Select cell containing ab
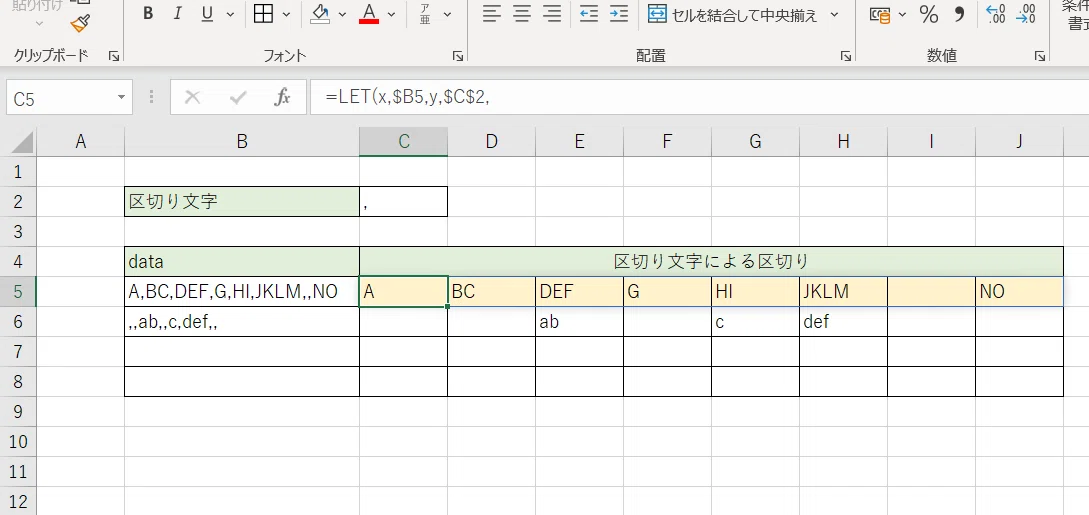The height and width of the screenshot is (515, 1089). [579, 321]
